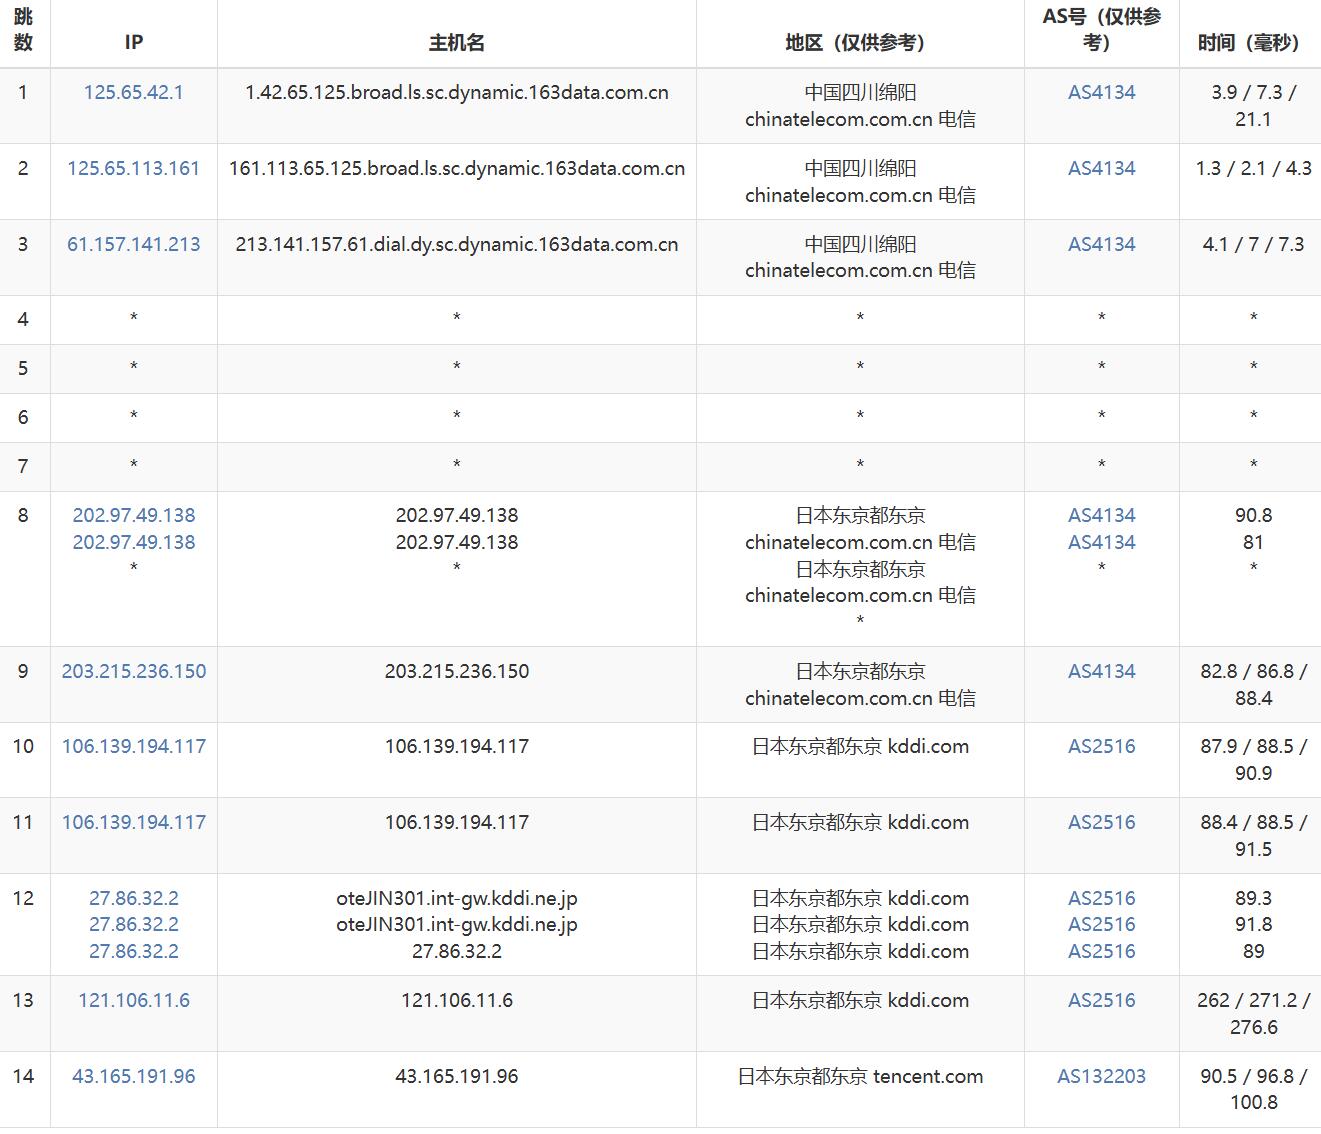The height and width of the screenshot is (1134, 1321).
Task: Click the time value 90.8 in hop 8
Action: coord(1253,515)
